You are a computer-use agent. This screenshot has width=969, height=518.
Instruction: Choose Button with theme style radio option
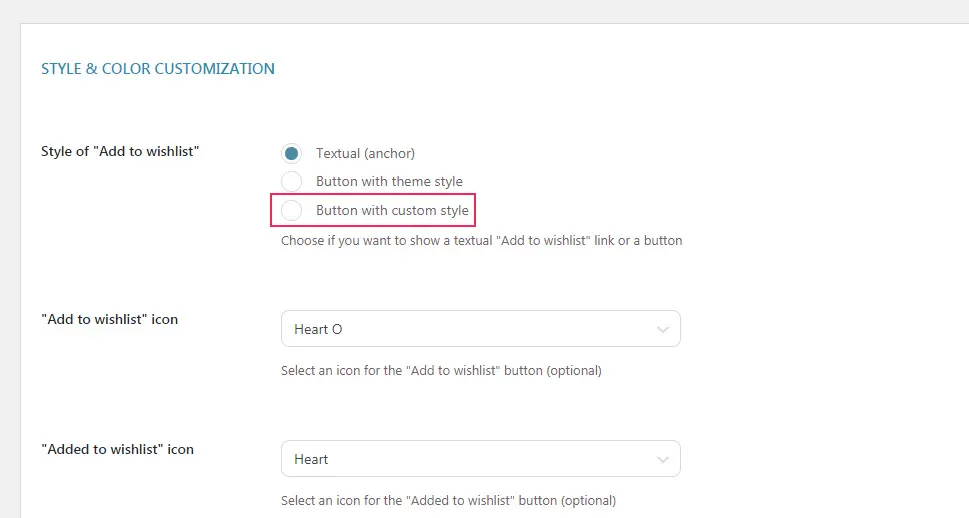[x=291, y=182]
